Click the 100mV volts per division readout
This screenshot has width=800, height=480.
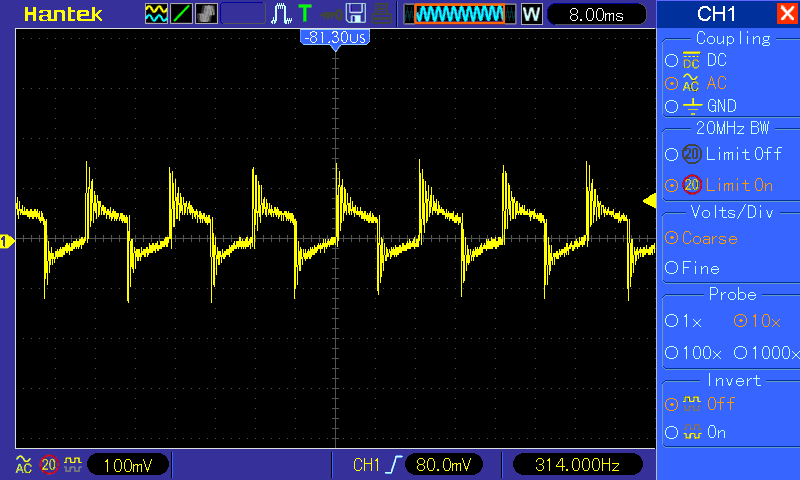[x=128, y=465]
